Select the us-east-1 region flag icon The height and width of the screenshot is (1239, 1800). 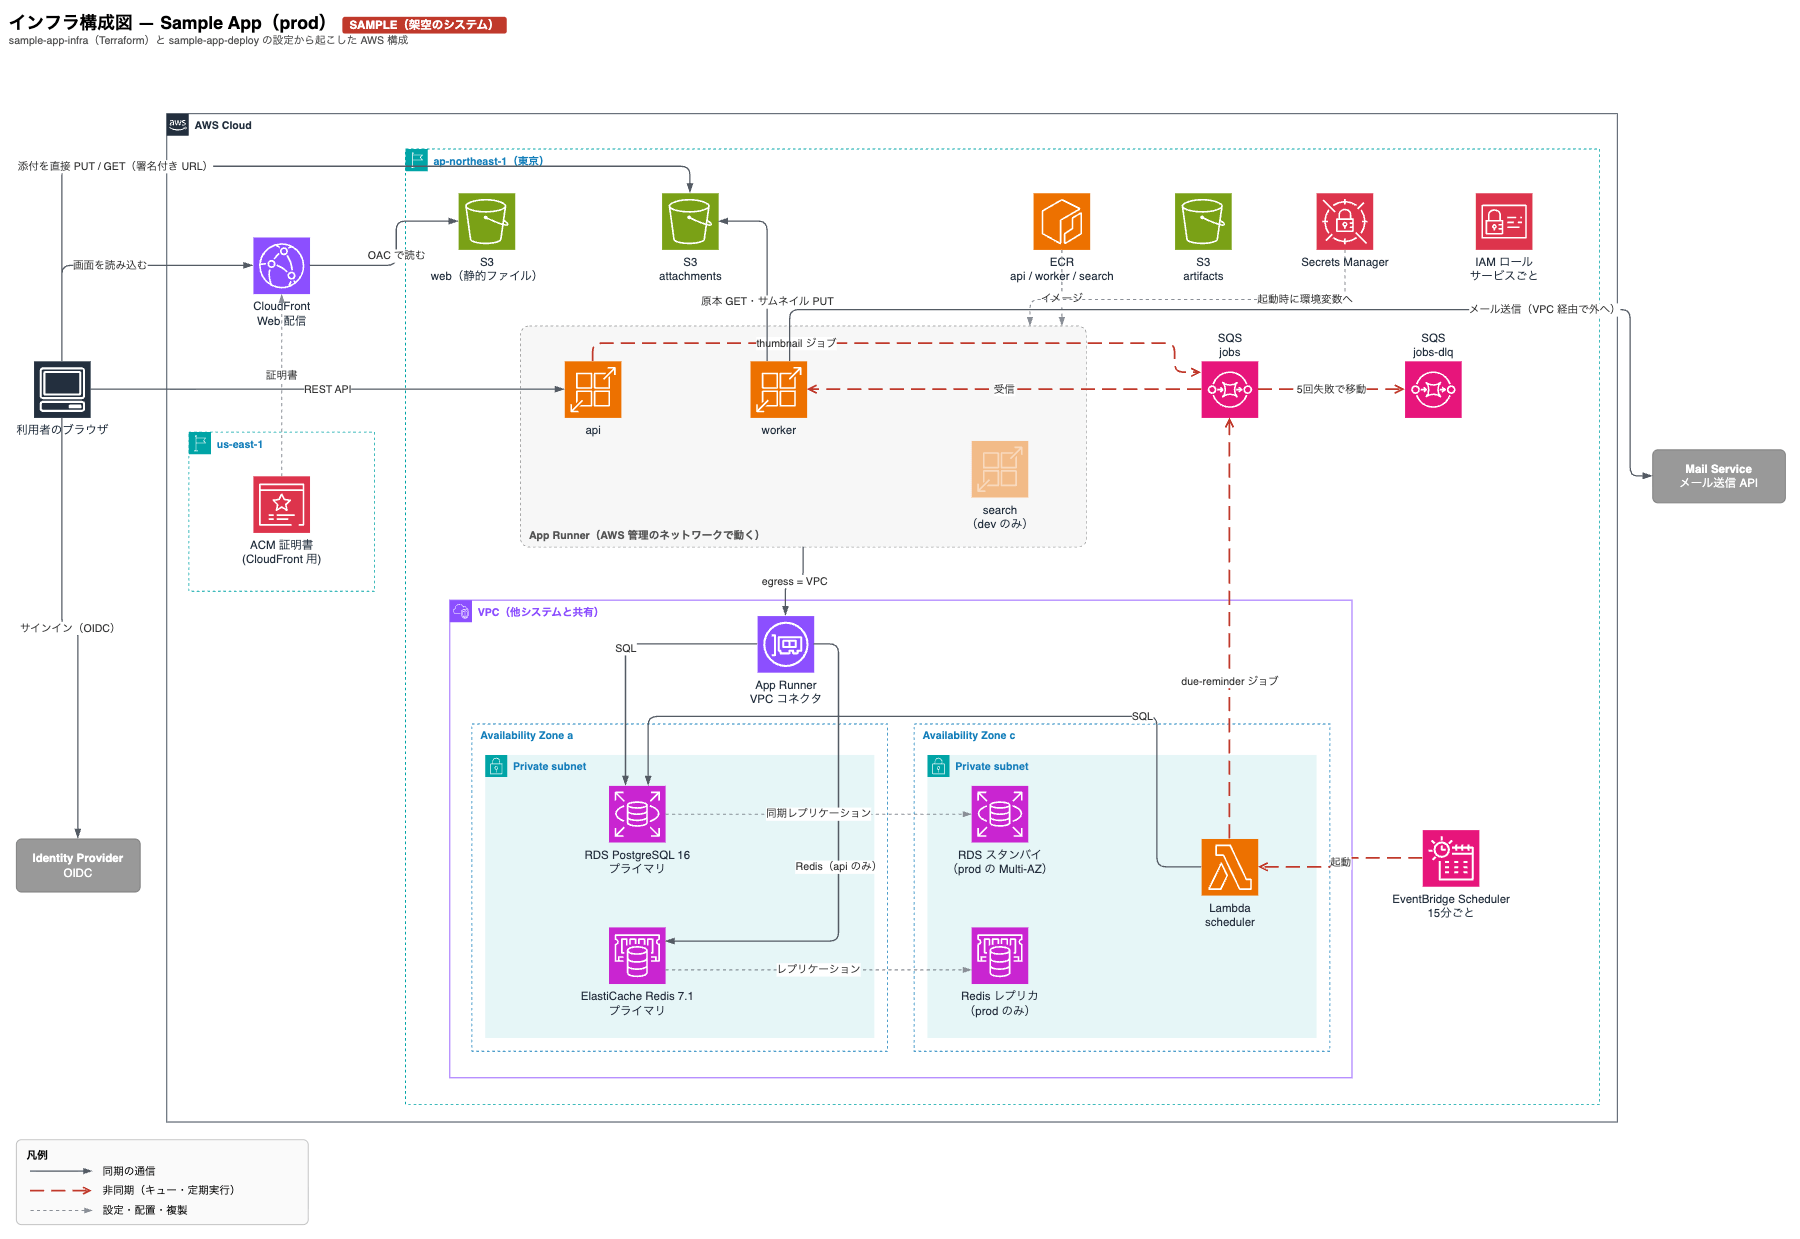(x=200, y=443)
